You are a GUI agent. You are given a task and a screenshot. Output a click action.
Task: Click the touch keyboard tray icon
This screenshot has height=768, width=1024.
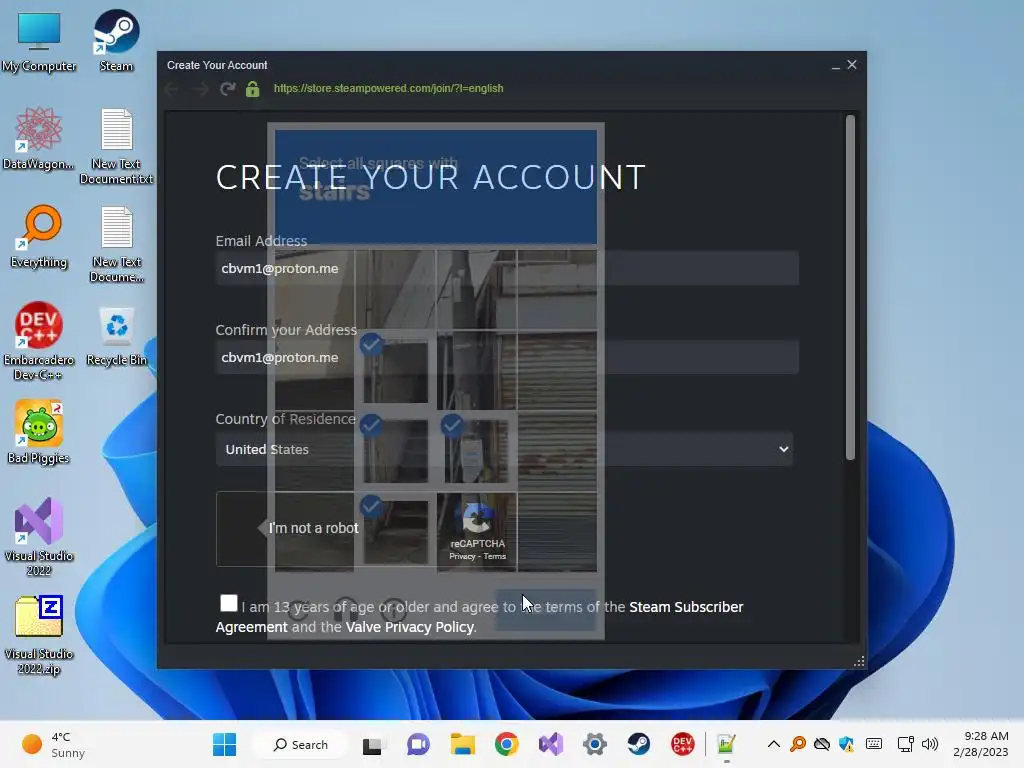click(874, 744)
